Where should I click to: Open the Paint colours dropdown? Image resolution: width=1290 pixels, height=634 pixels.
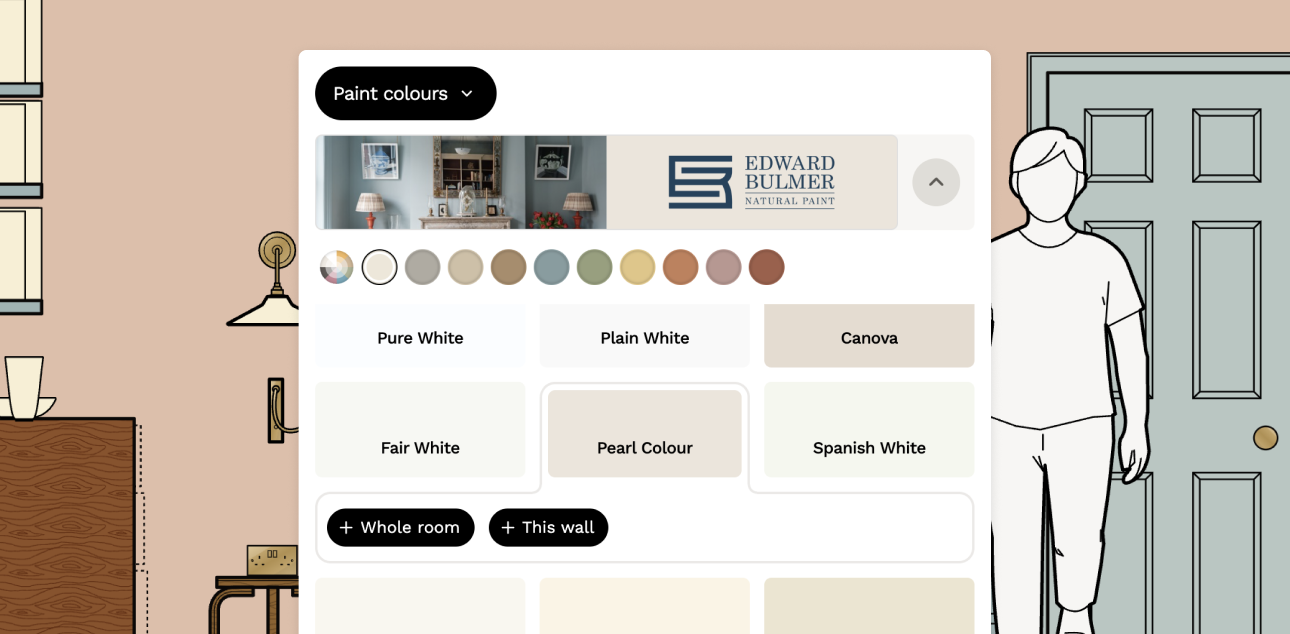tap(405, 93)
